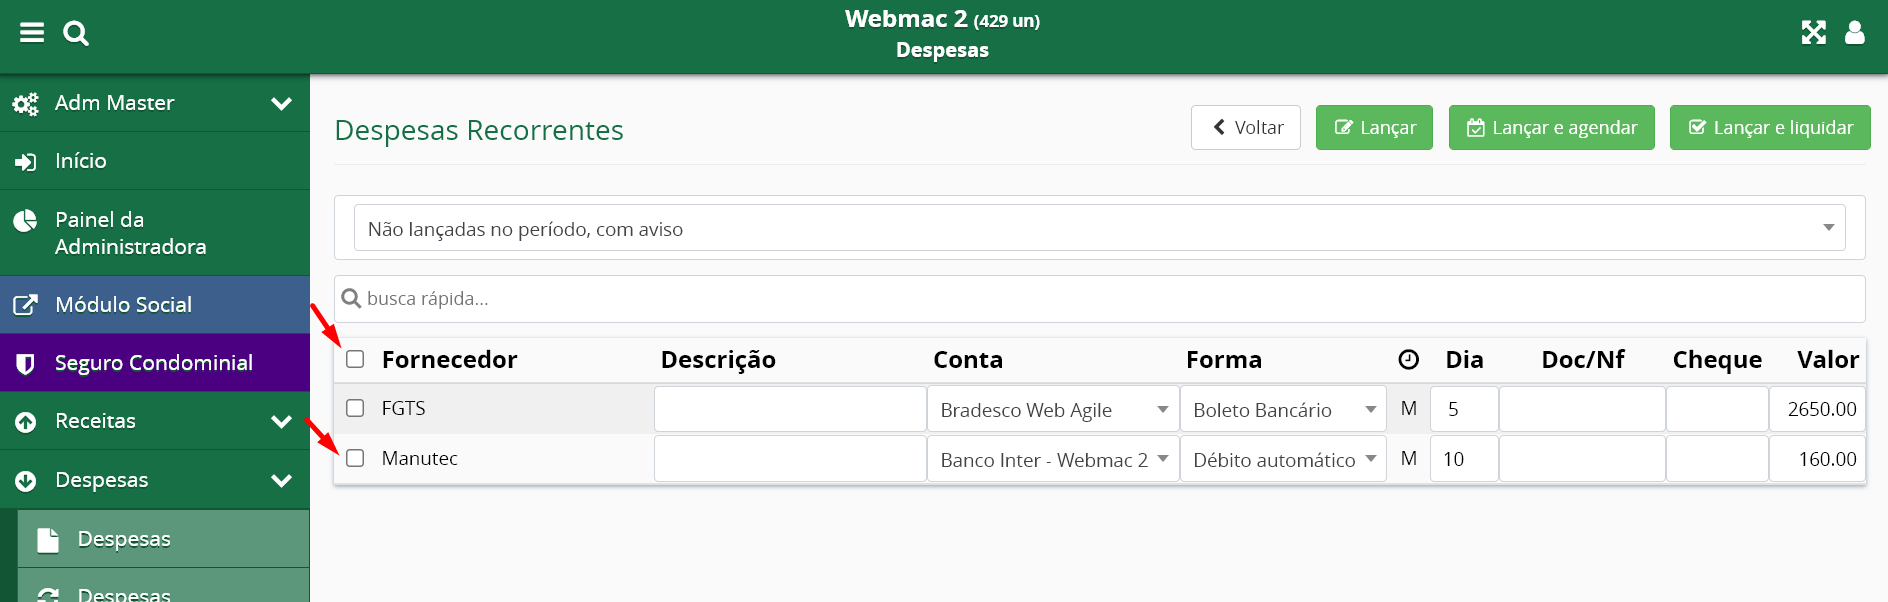Screen dimensions: 1888x602
Task: Click the Seguro Condominial shield icon
Action: click(x=26, y=363)
